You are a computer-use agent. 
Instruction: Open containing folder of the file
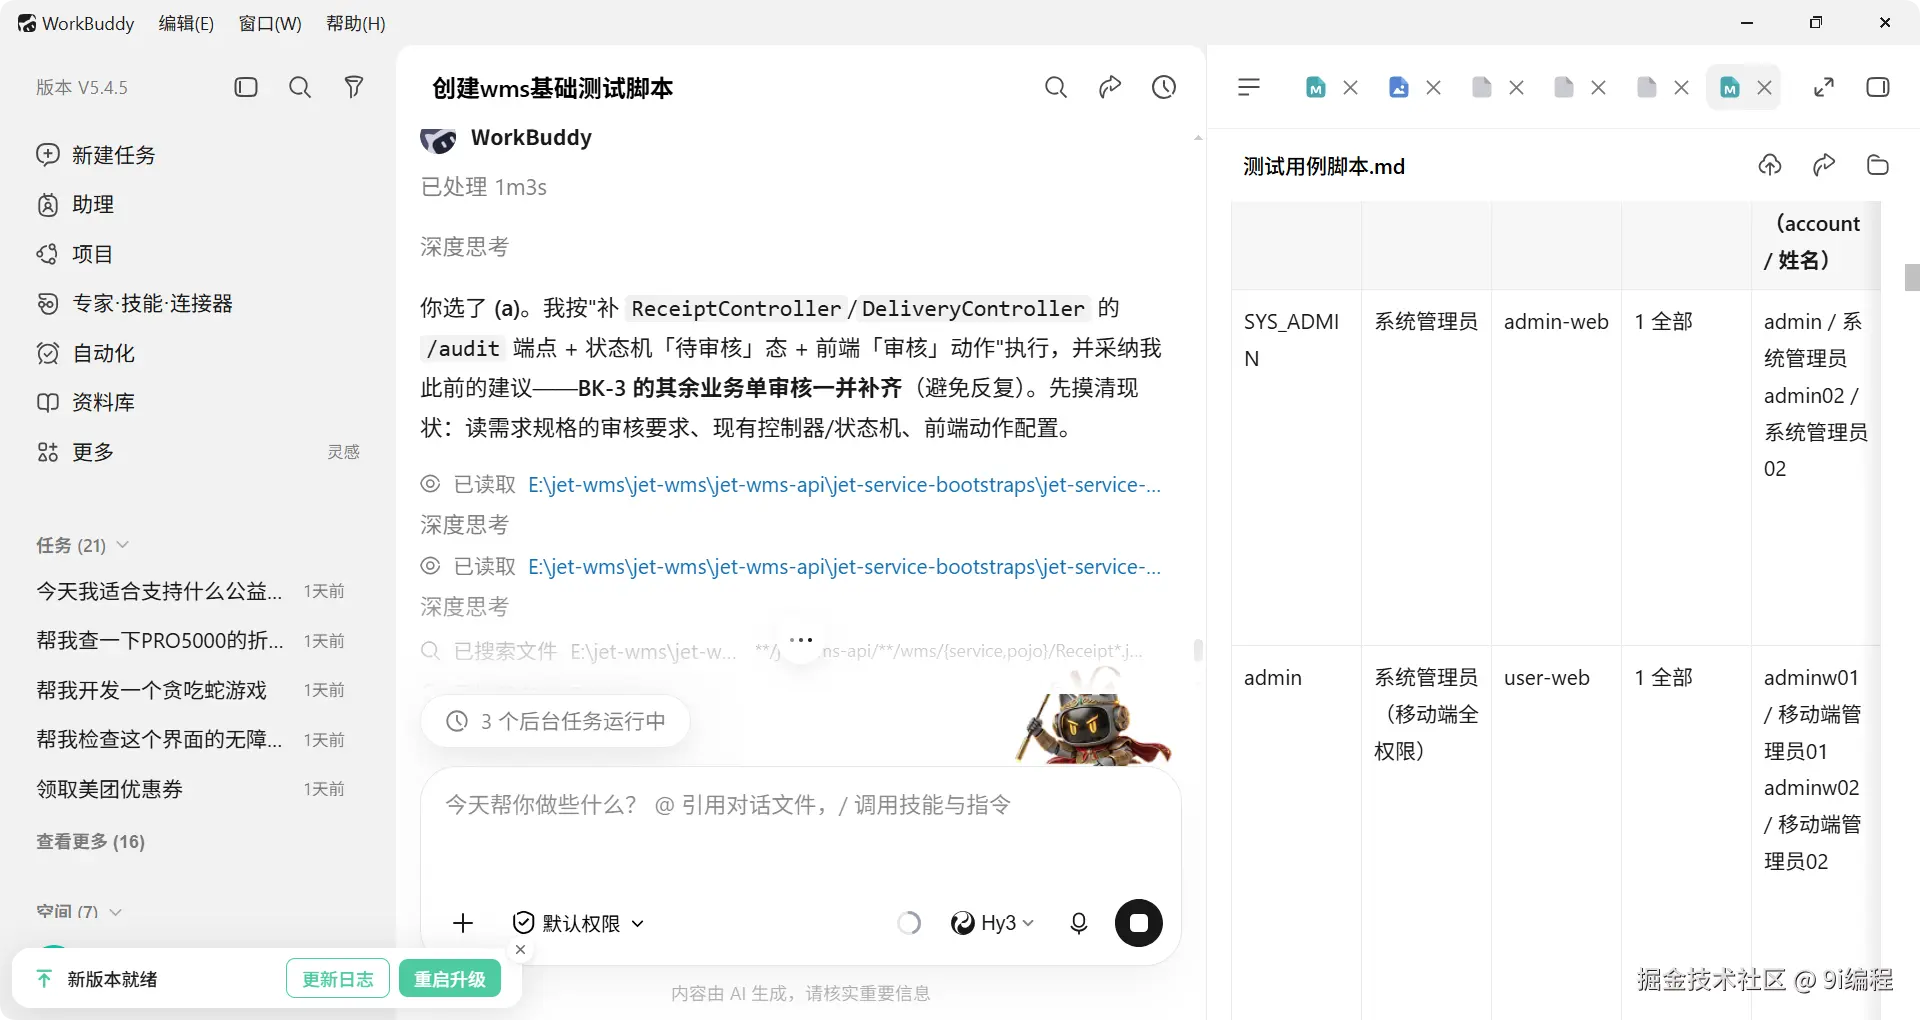(1878, 165)
